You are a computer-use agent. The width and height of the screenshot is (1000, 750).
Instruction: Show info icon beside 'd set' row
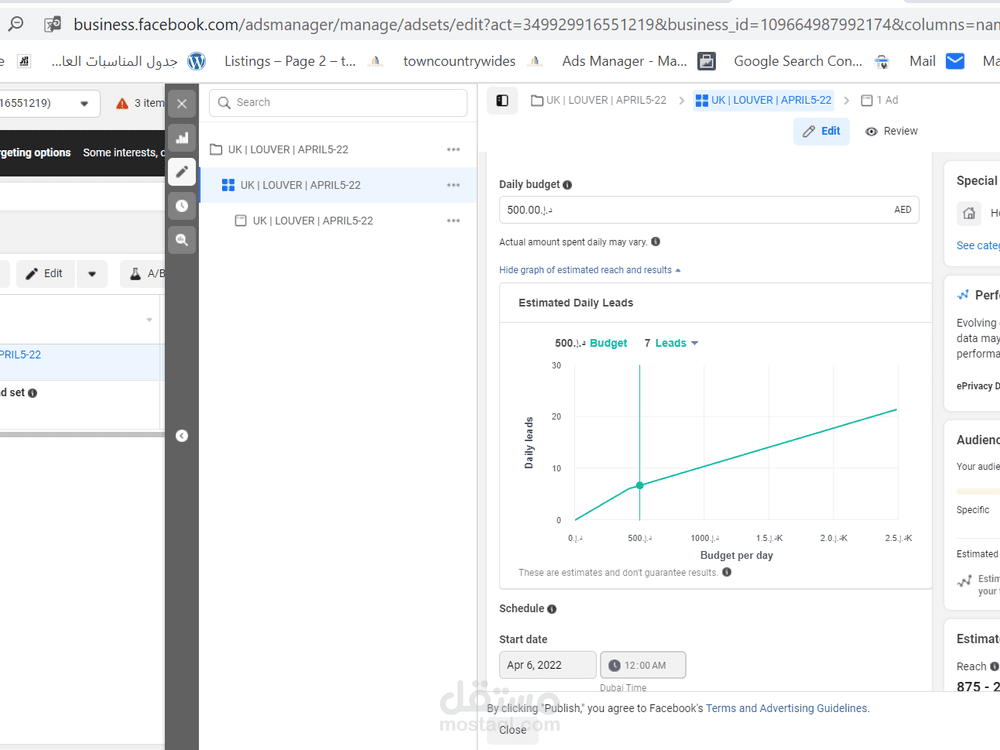click(x=33, y=393)
